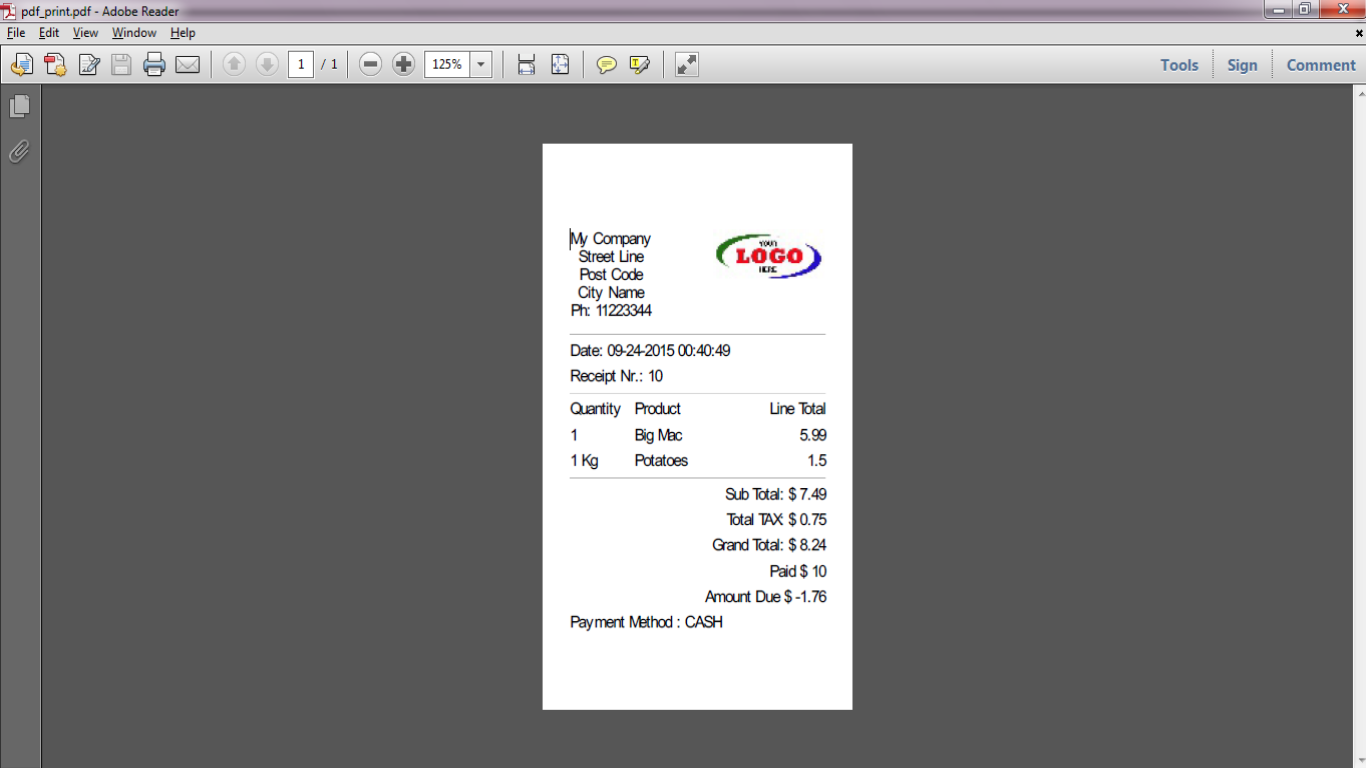Select the Highlight text tool
This screenshot has height=768, width=1366.
pos(640,65)
